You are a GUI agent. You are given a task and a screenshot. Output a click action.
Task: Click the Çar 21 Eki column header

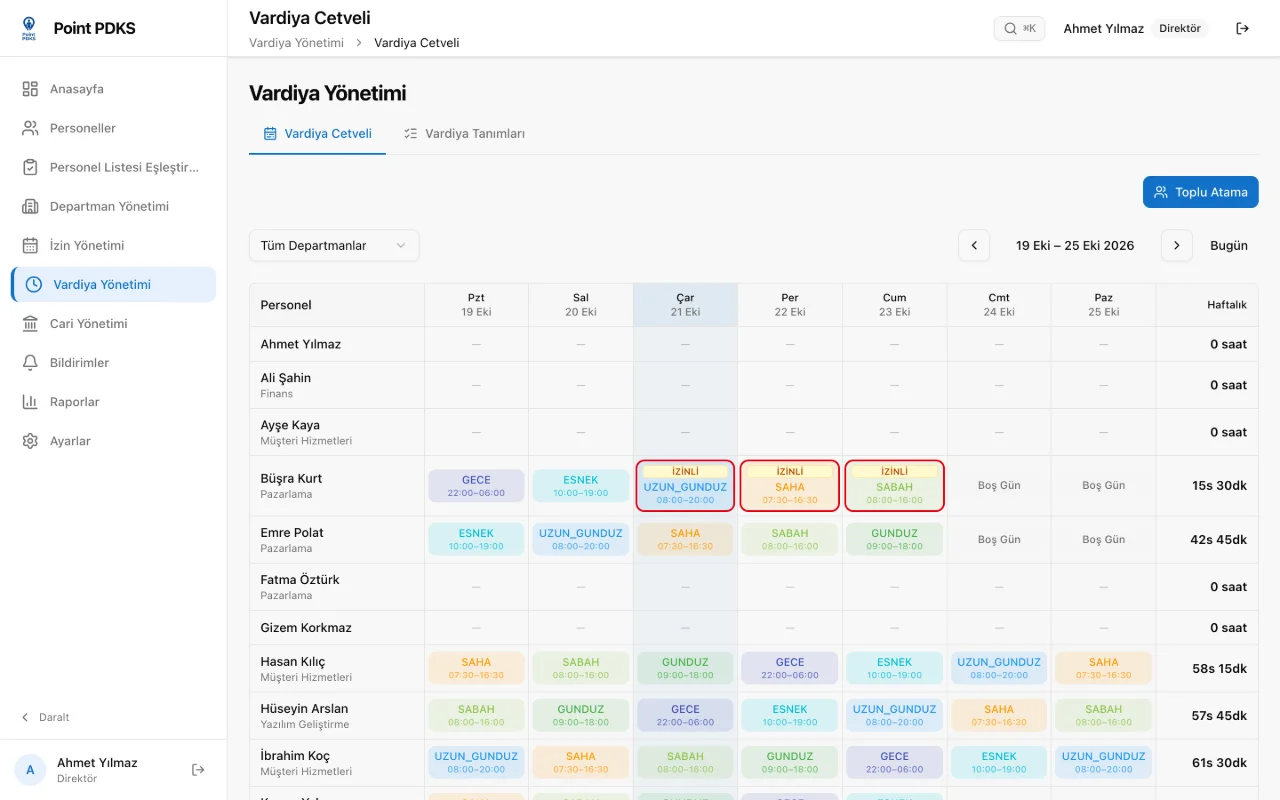point(685,305)
